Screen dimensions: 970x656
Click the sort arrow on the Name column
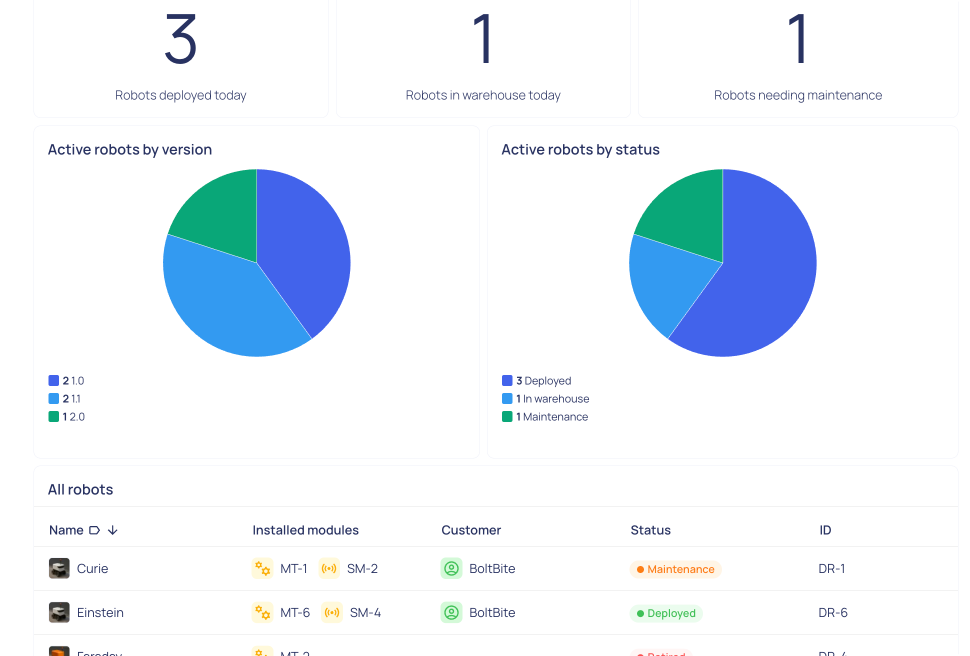112,530
